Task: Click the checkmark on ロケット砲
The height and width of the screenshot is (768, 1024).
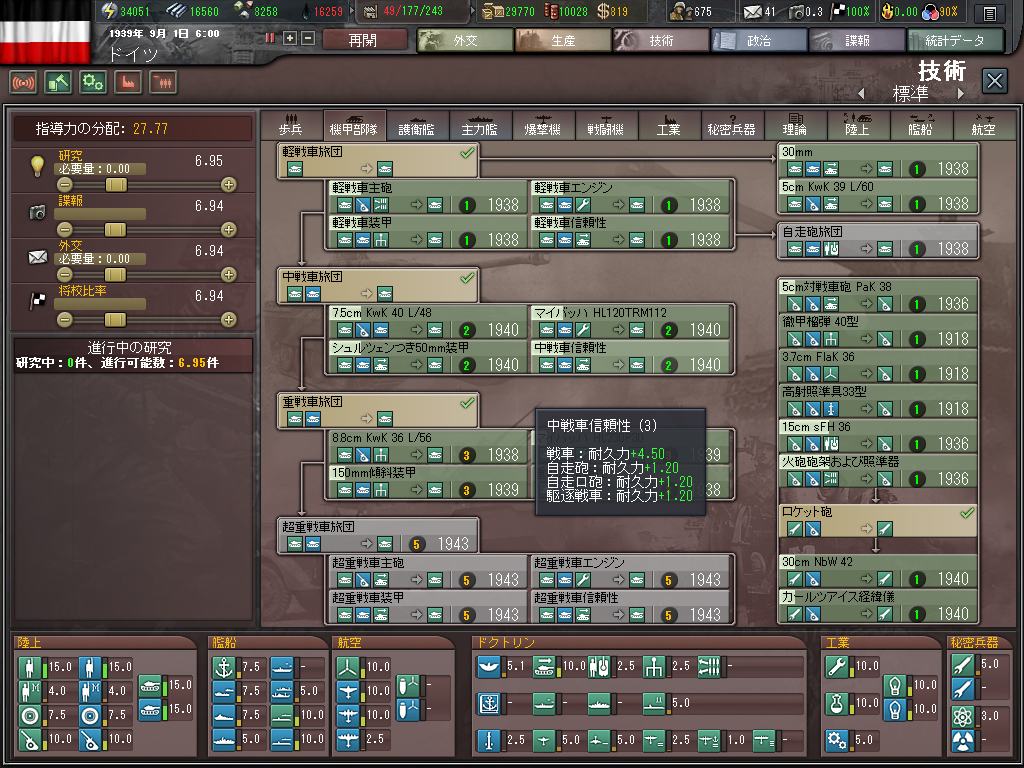Action: (967, 513)
